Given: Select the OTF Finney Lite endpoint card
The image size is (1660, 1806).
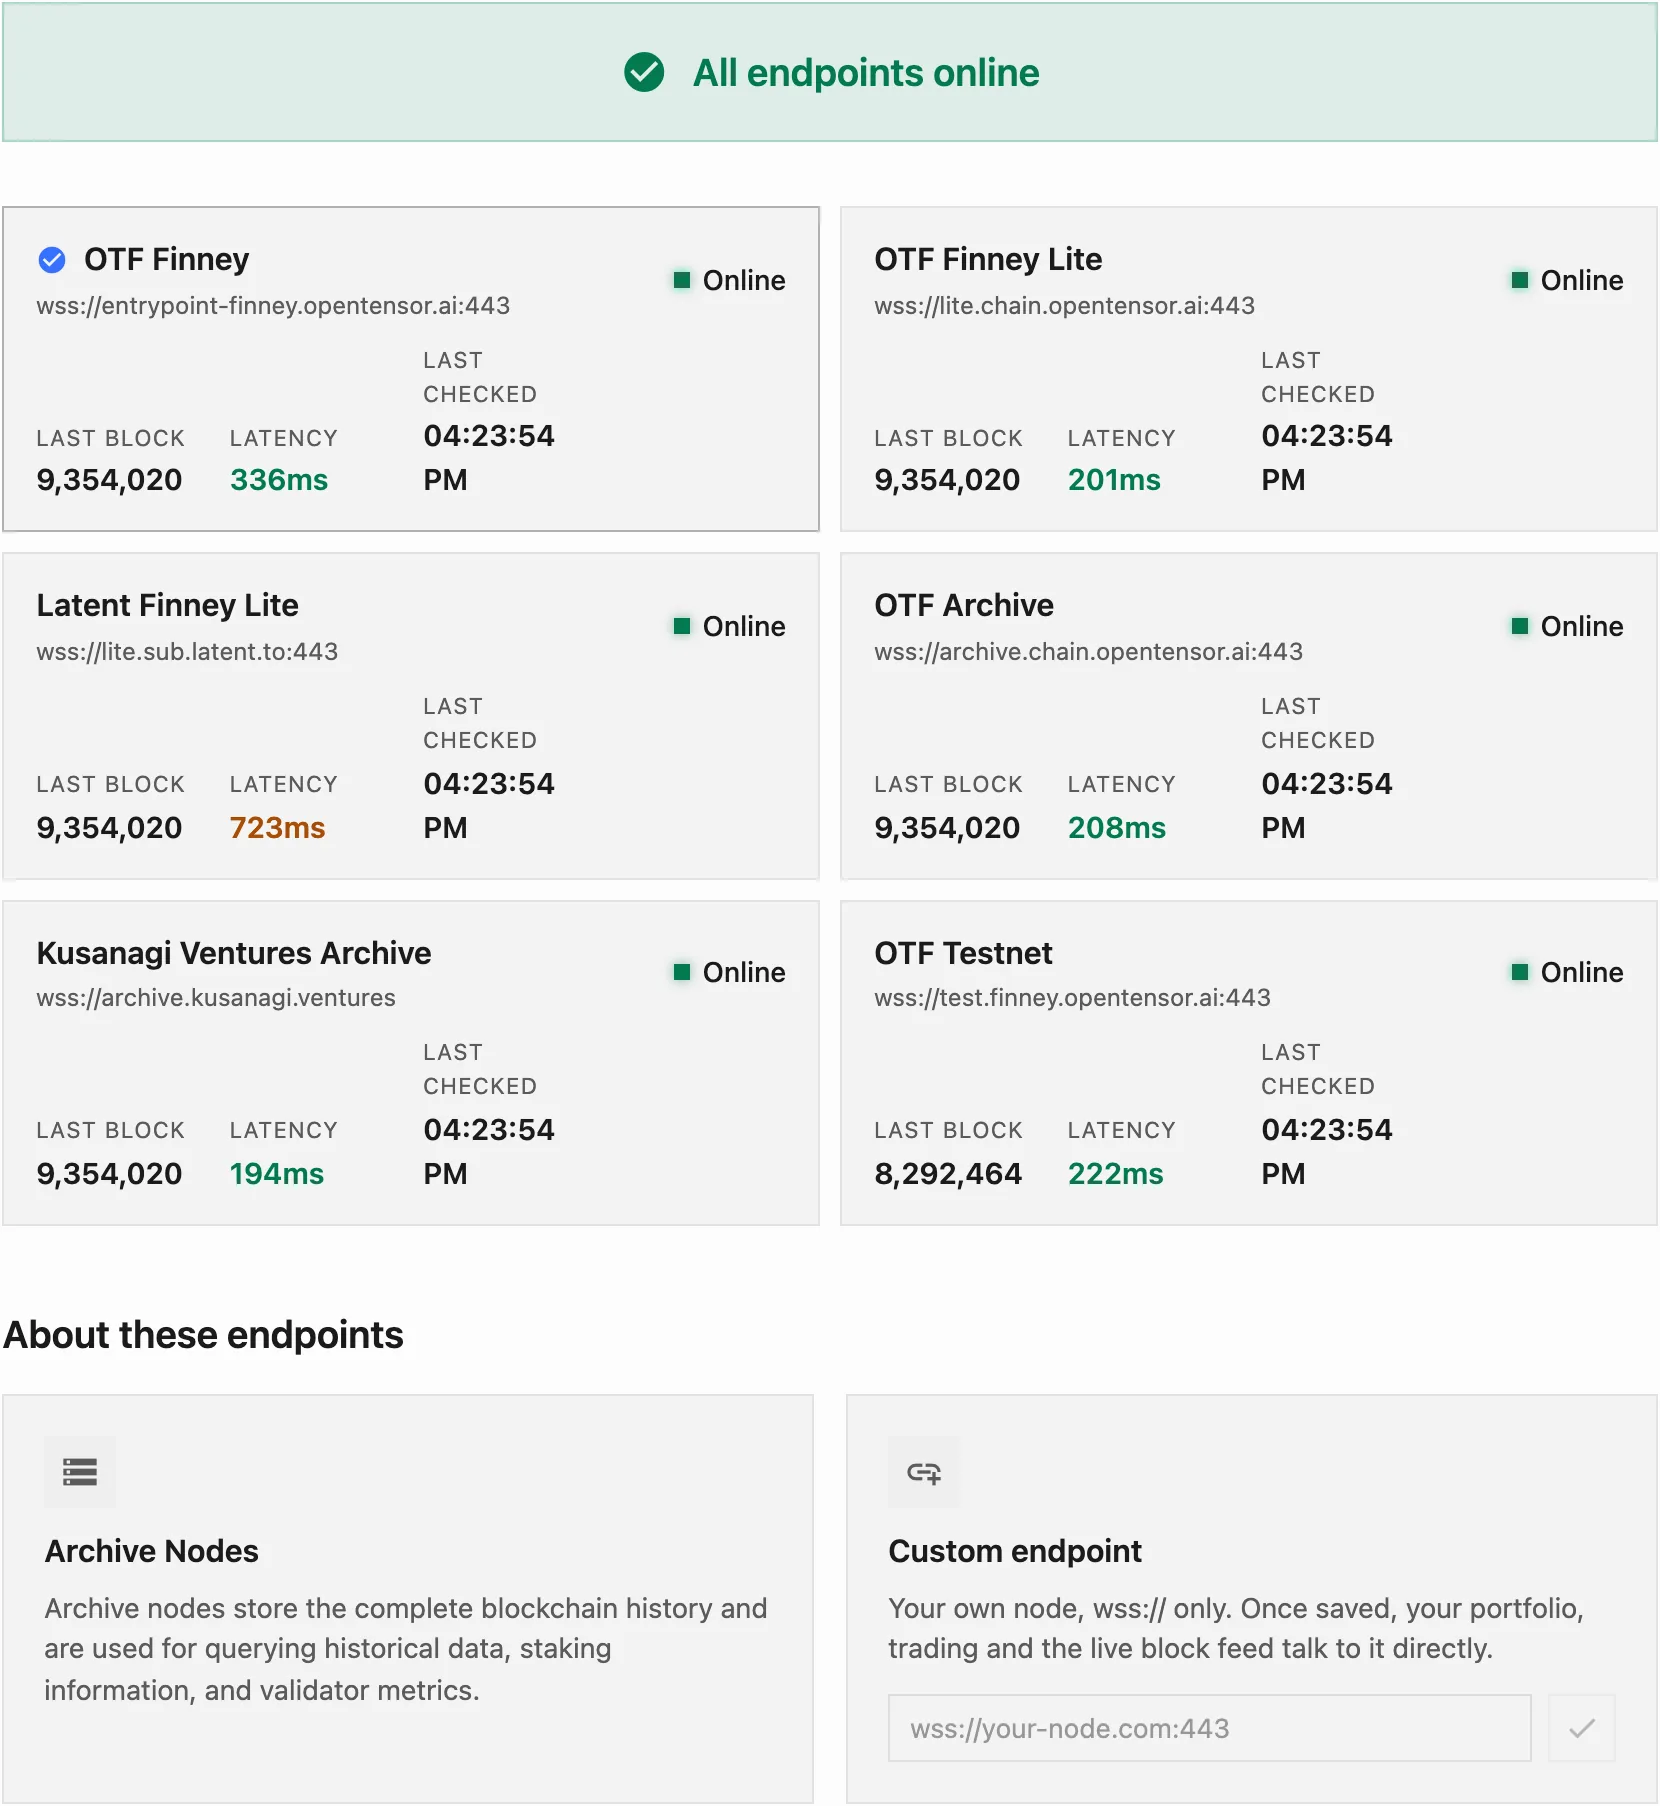Looking at the screenshot, I should pos(1249,369).
